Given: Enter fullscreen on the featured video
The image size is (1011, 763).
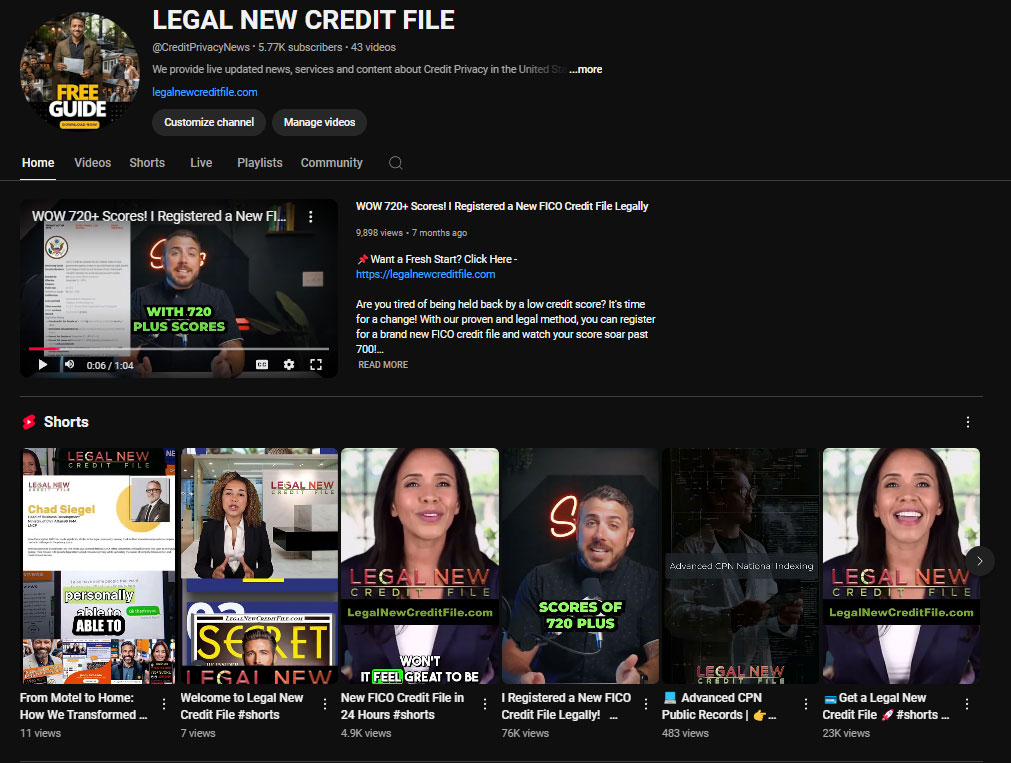Looking at the screenshot, I should pyautogui.click(x=316, y=365).
